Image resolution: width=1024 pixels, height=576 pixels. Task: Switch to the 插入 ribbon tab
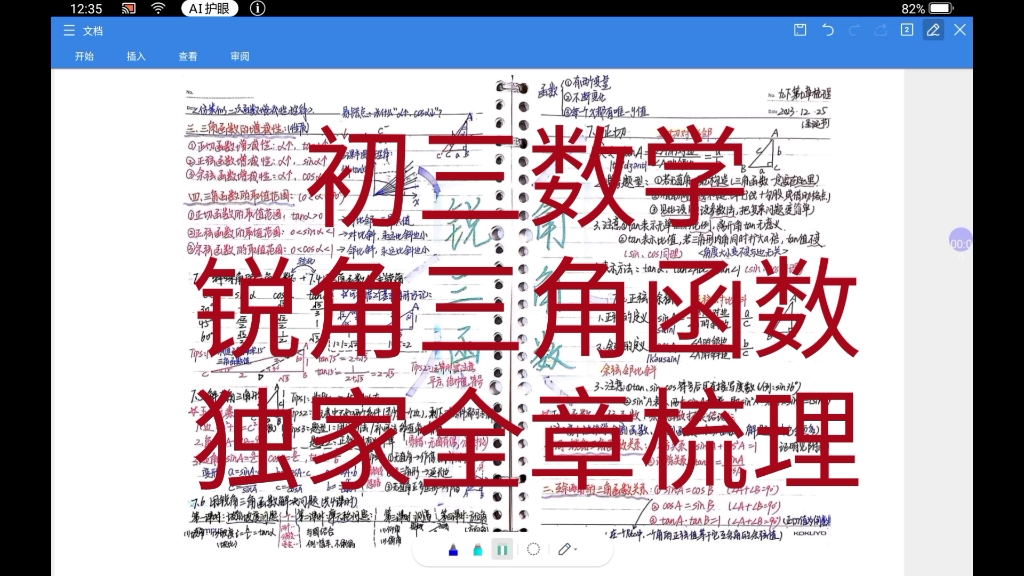(136, 56)
